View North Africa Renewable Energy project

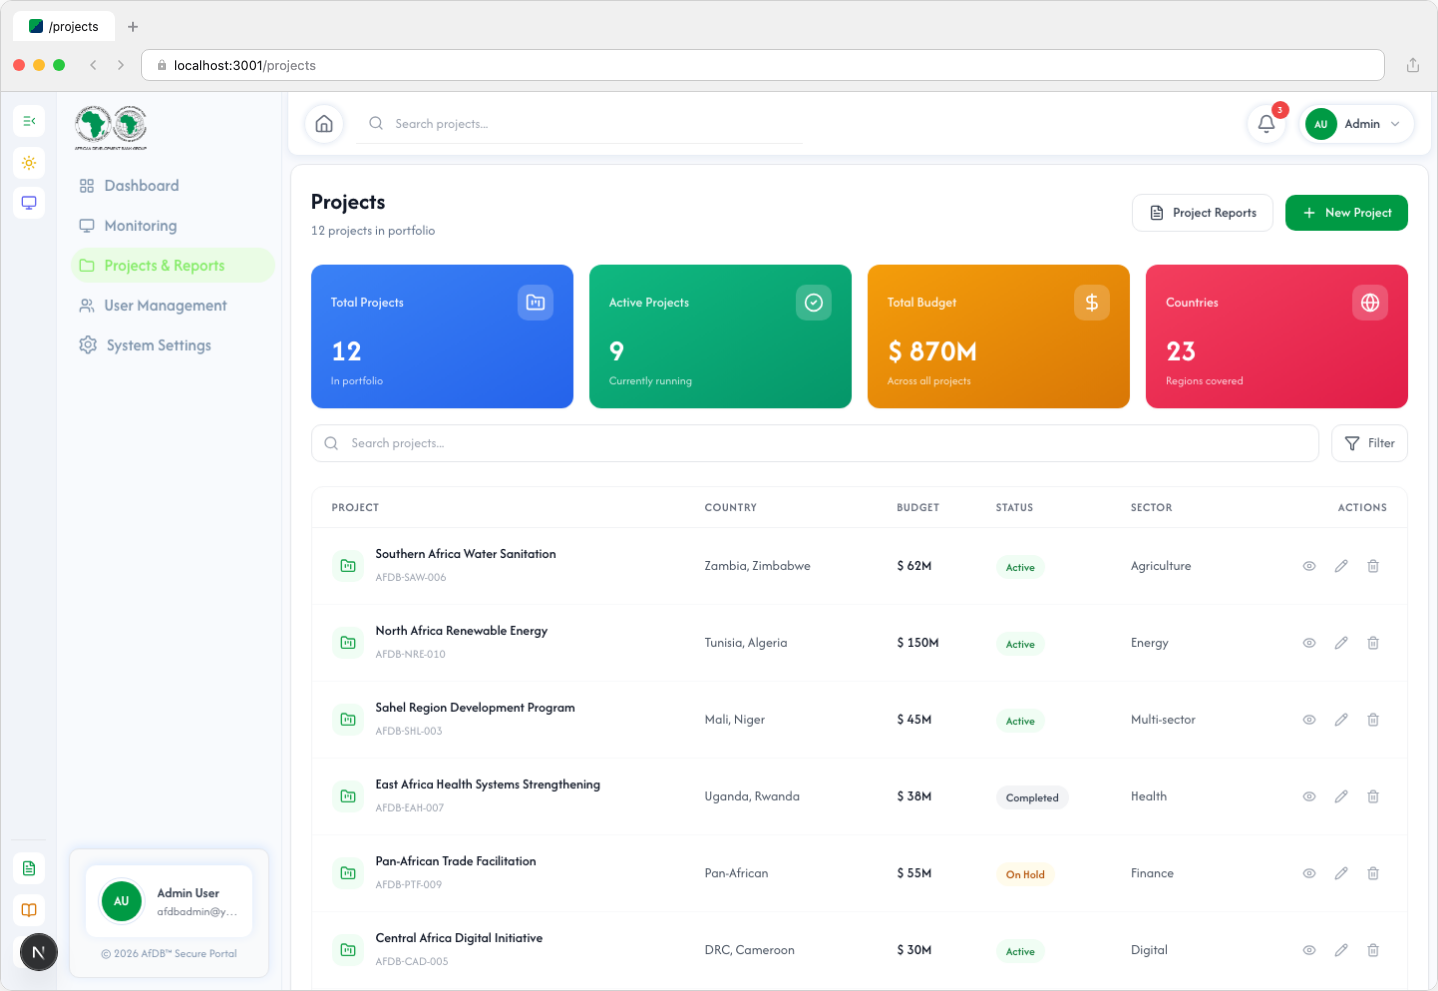[x=1309, y=643]
